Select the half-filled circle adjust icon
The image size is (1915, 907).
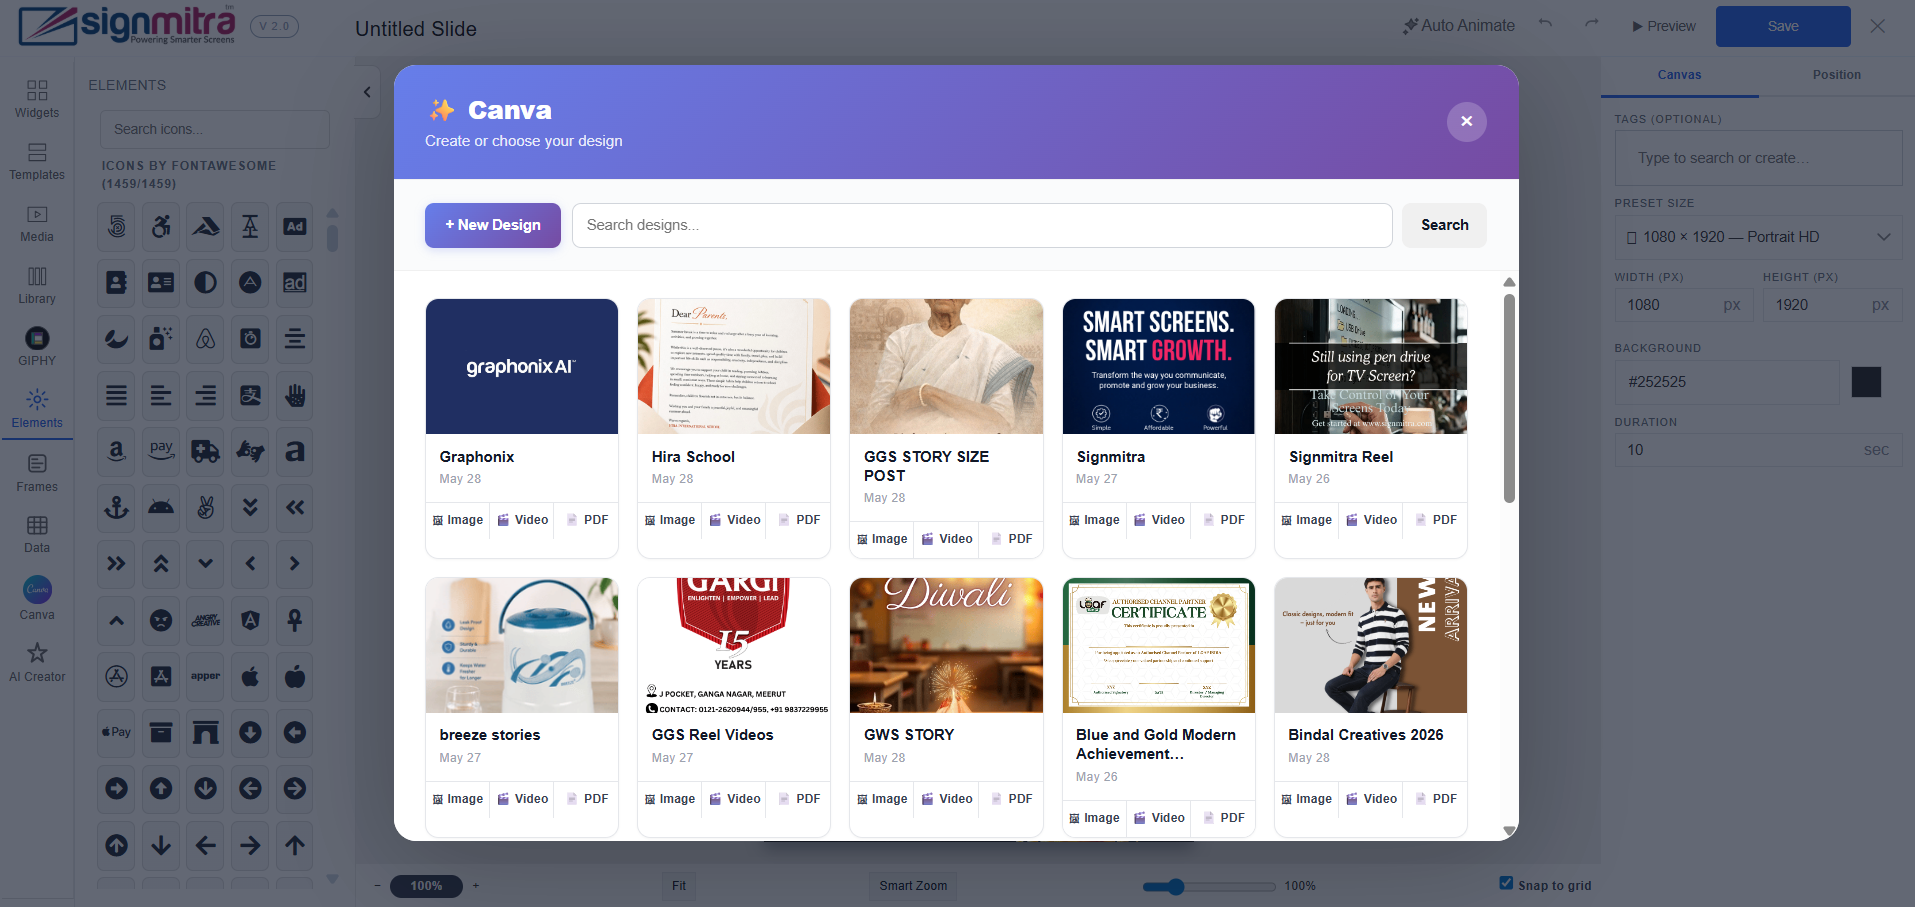[206, 283]
